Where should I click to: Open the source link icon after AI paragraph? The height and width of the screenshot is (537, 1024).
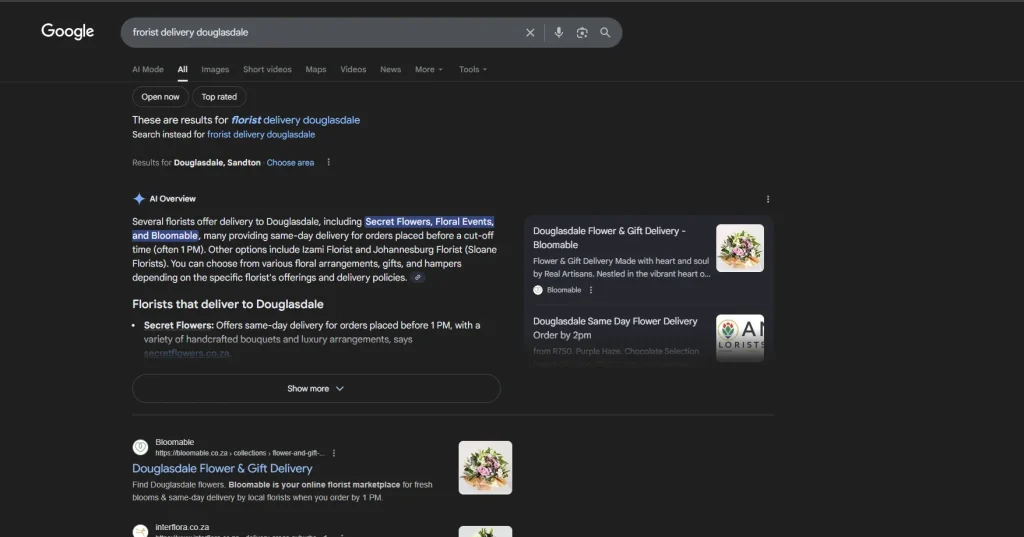418,278
